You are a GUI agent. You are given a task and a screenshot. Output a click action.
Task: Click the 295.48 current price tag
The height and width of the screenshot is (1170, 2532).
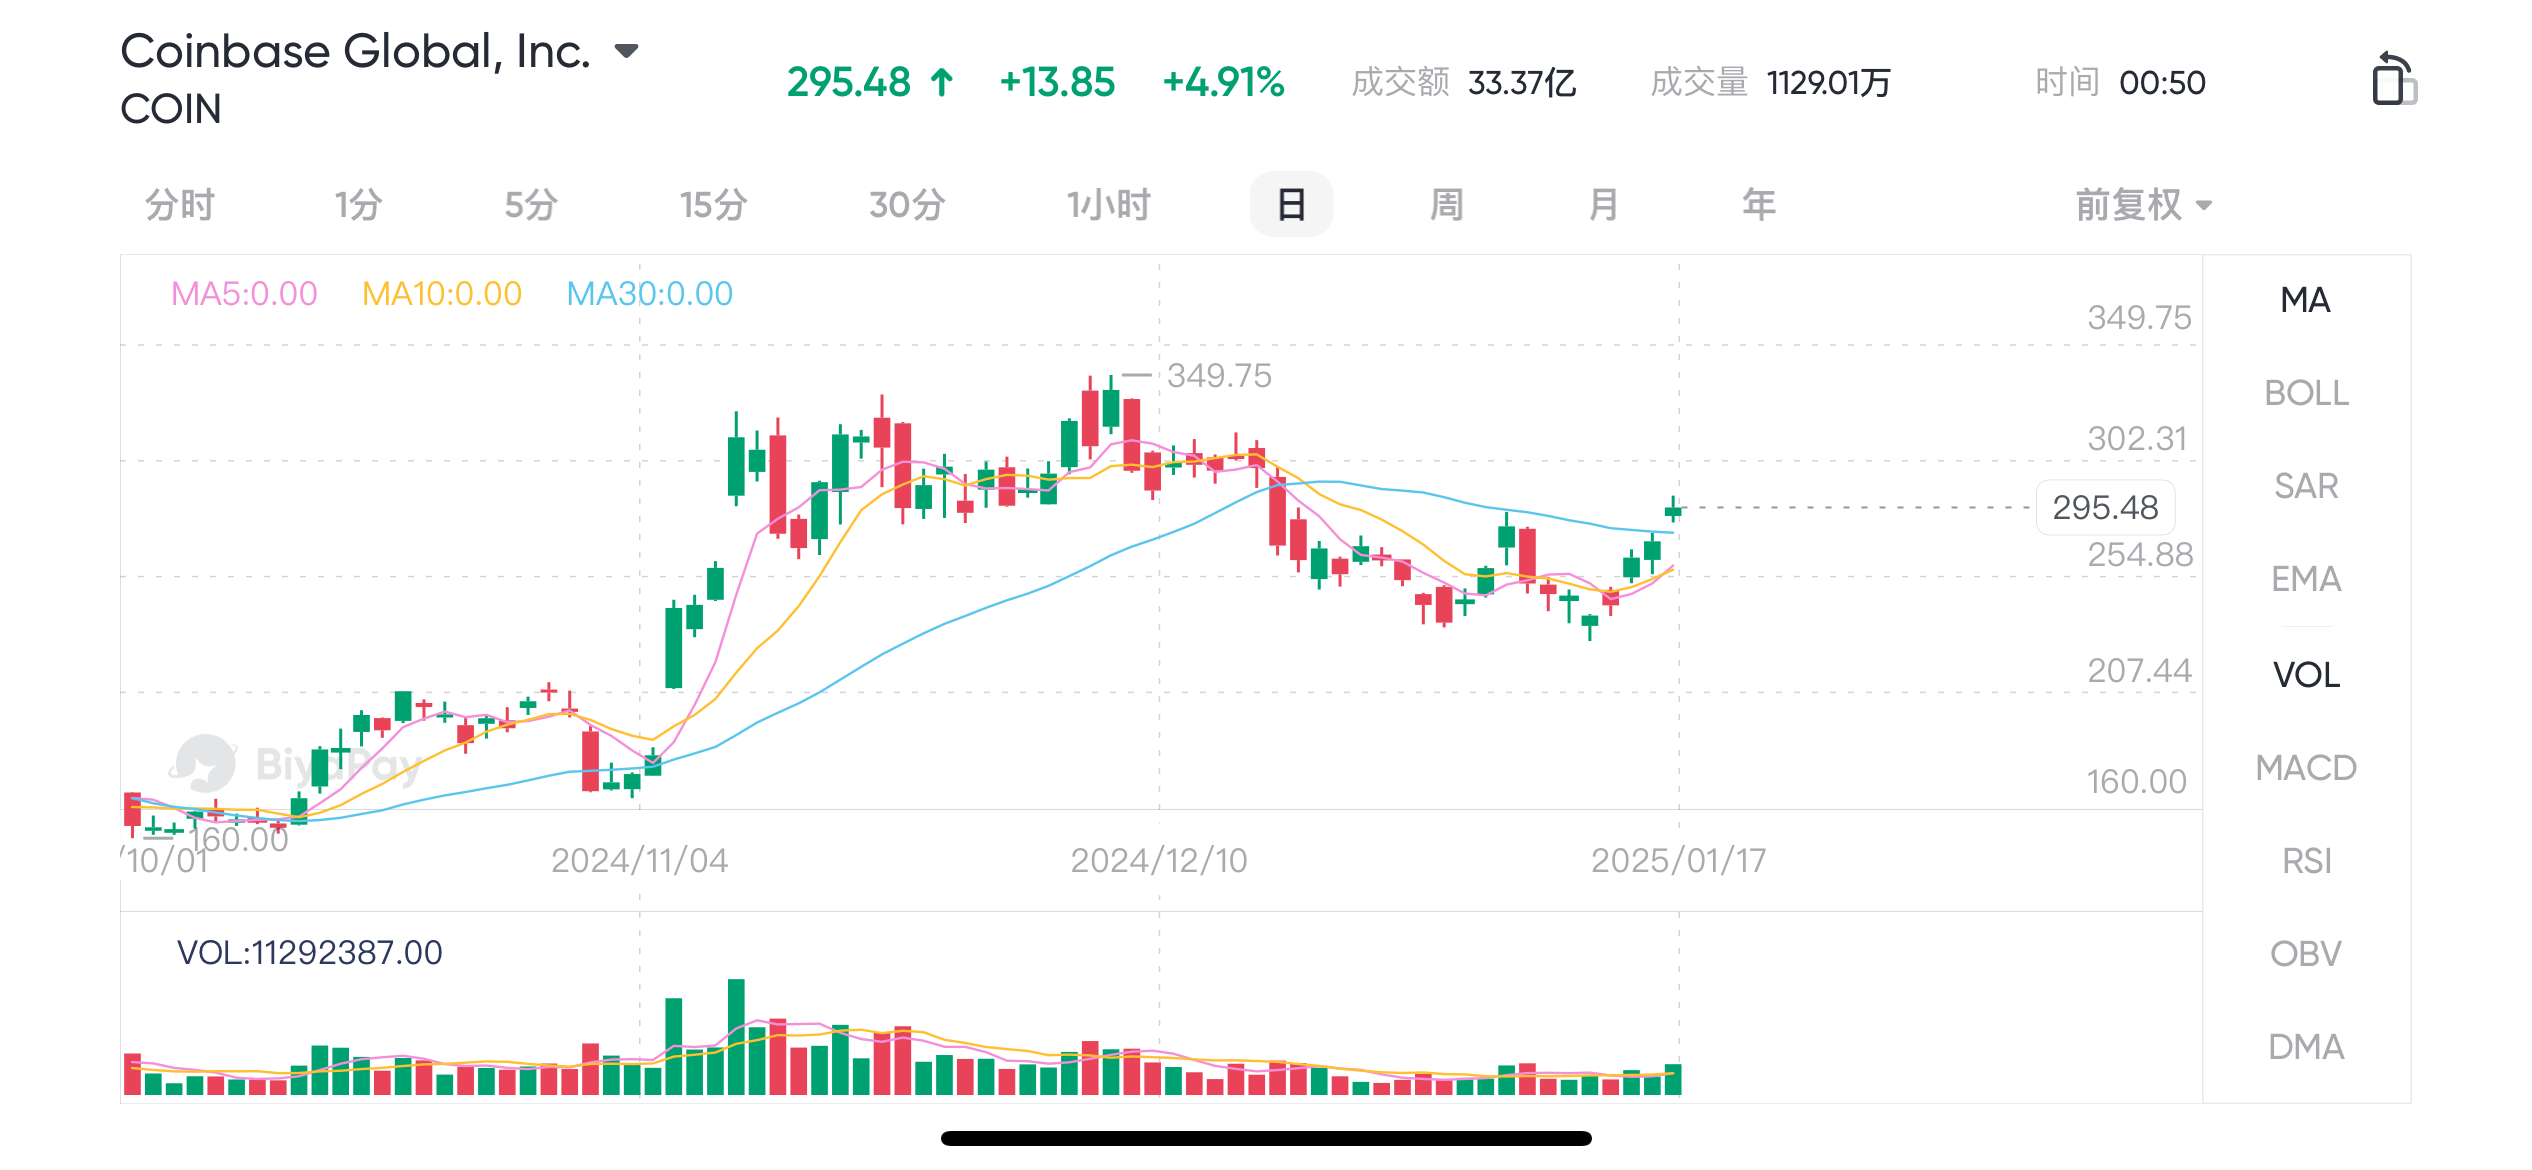tap(2105, 508)
